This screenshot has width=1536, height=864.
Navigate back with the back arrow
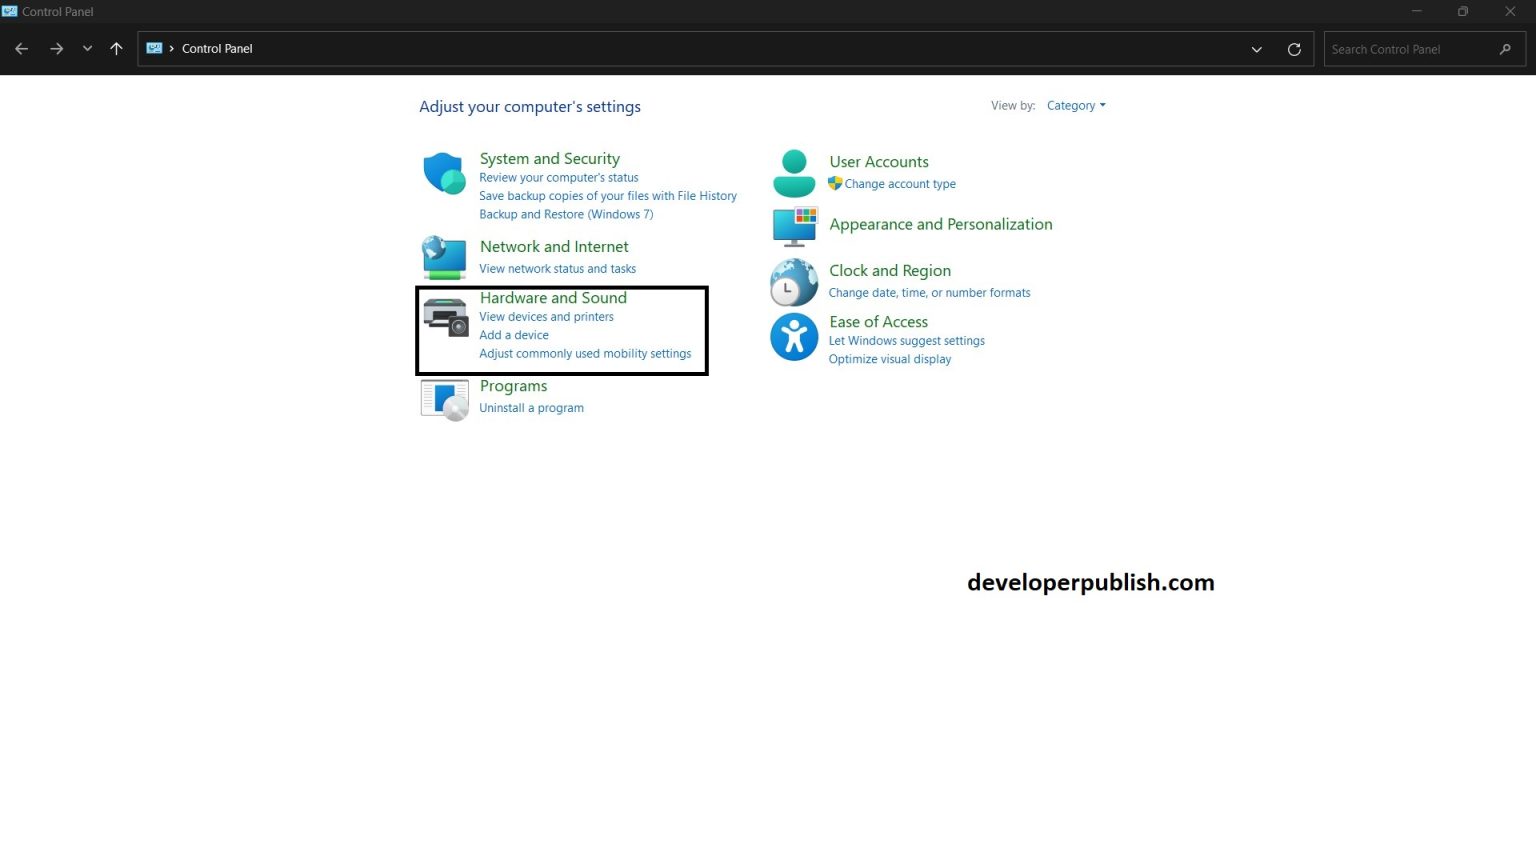[x=22, y=49]
